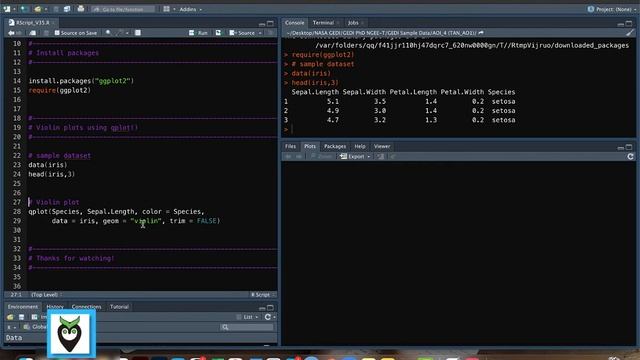Open the Project (None) dropdown
This screenshot has height=360, width=640.
pyautogui.click(x=612, y=9)
